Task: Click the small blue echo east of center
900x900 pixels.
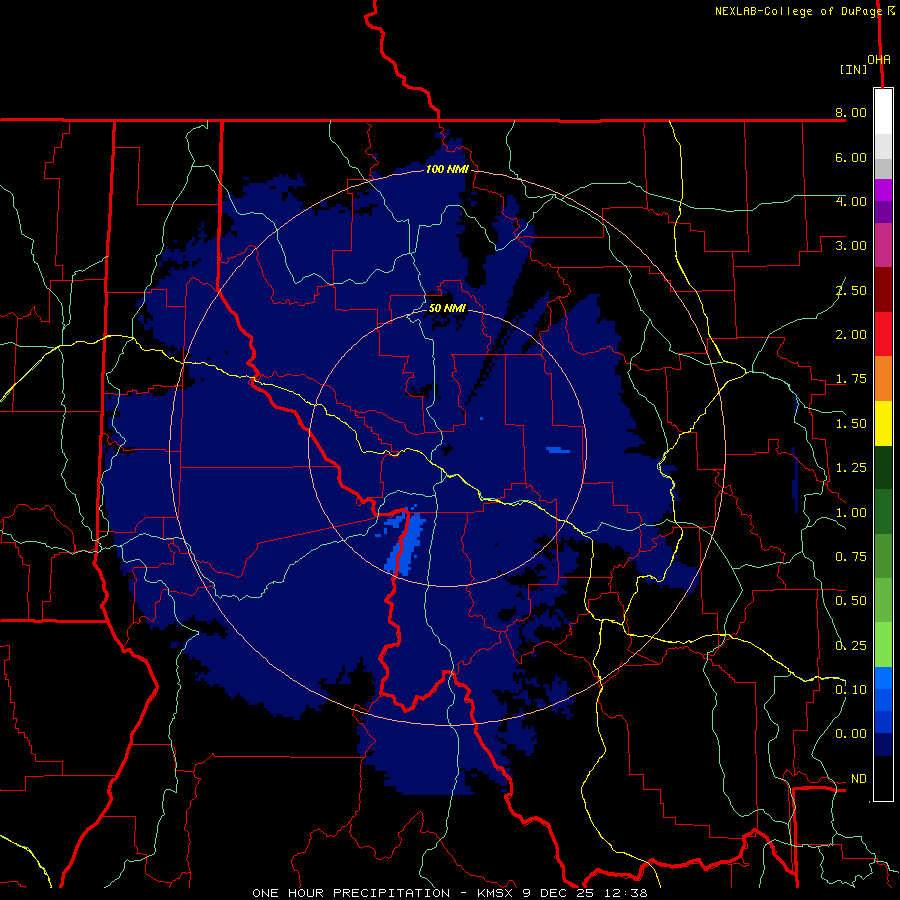Action: (x=558, y=450)
